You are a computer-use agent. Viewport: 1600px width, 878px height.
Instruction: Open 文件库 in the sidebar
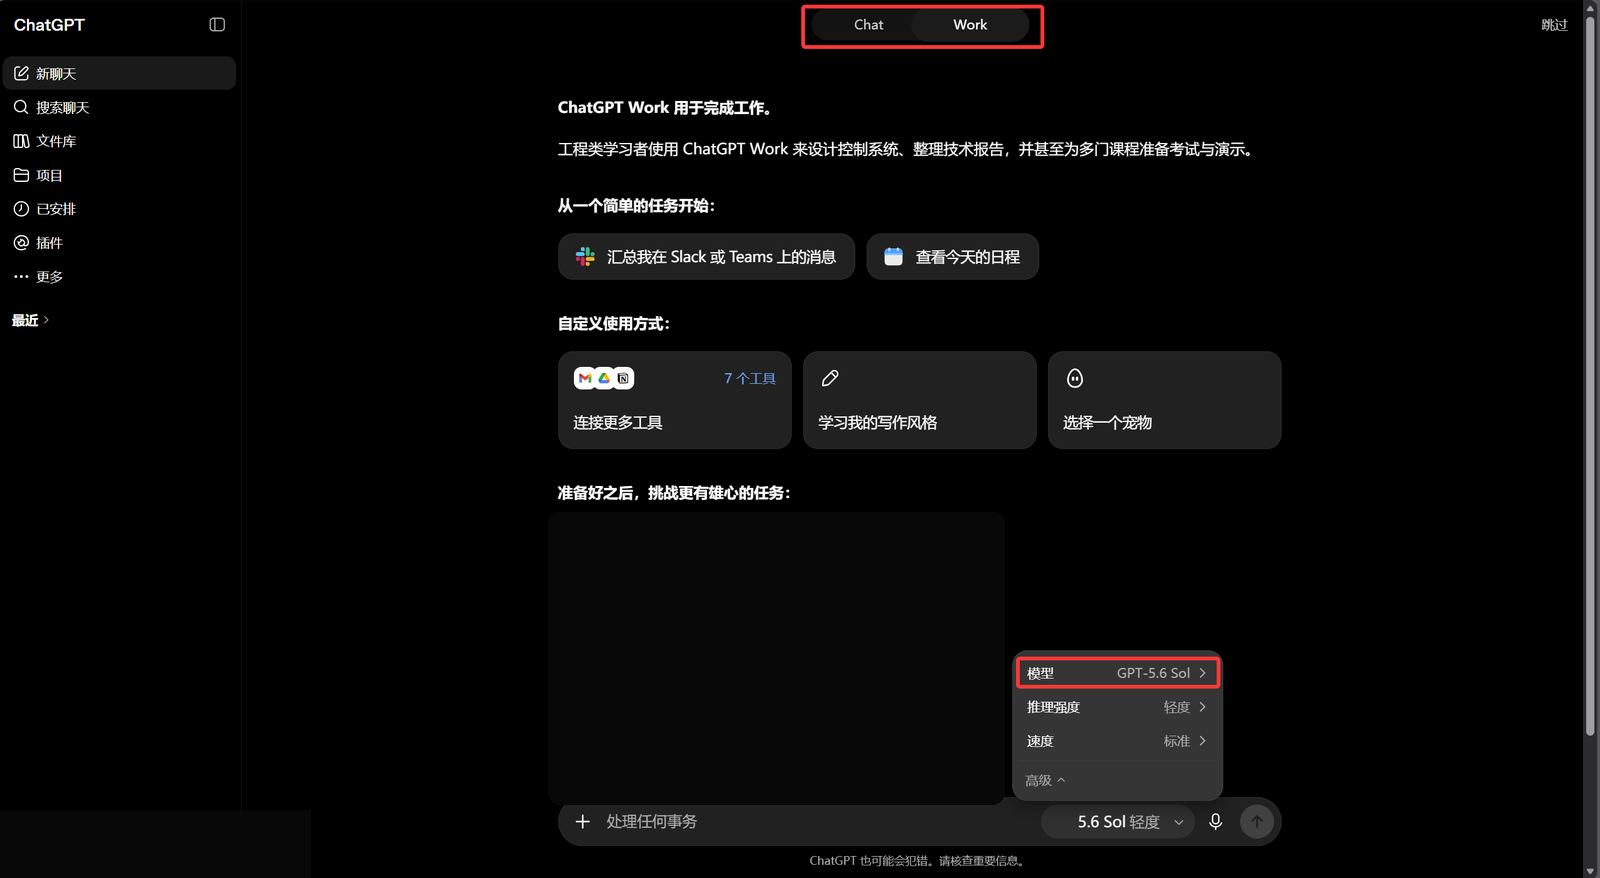[119, 141]
